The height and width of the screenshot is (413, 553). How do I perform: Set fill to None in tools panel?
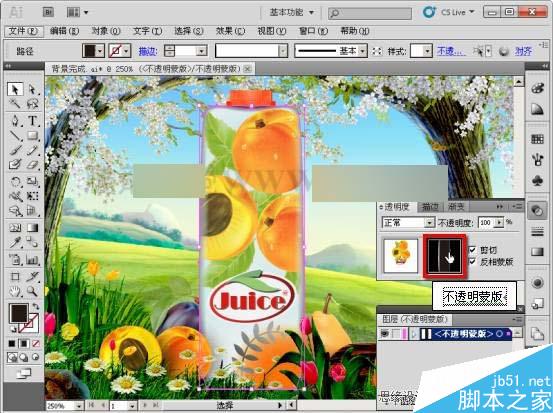pos(36,343)
